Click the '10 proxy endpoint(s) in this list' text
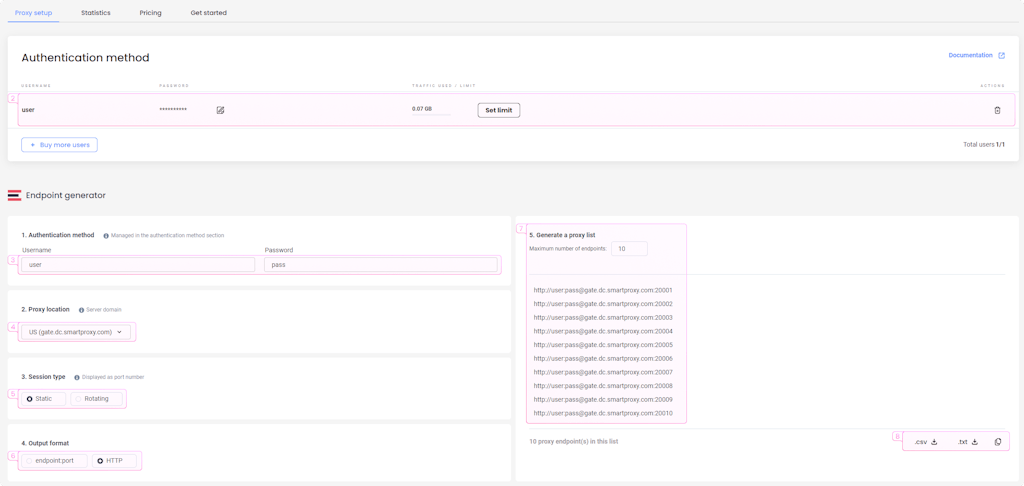The width and height of the screenshot is (1024, 486). click(573, 442)
